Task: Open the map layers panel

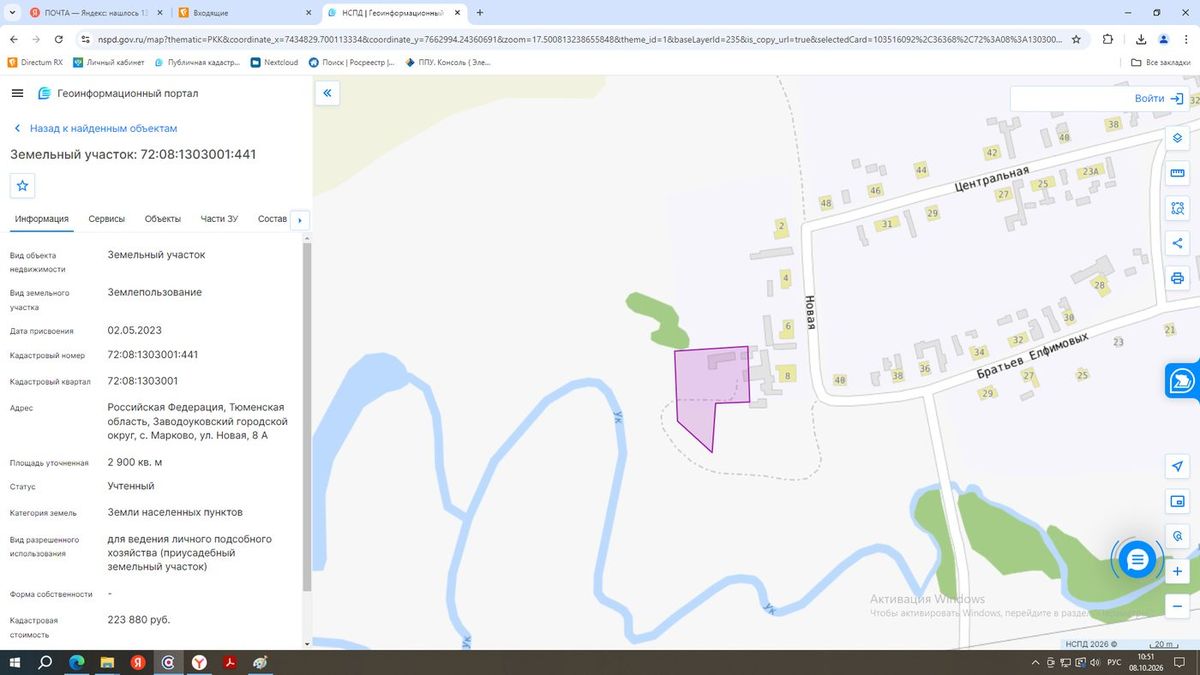Action: pos(1177,137)
